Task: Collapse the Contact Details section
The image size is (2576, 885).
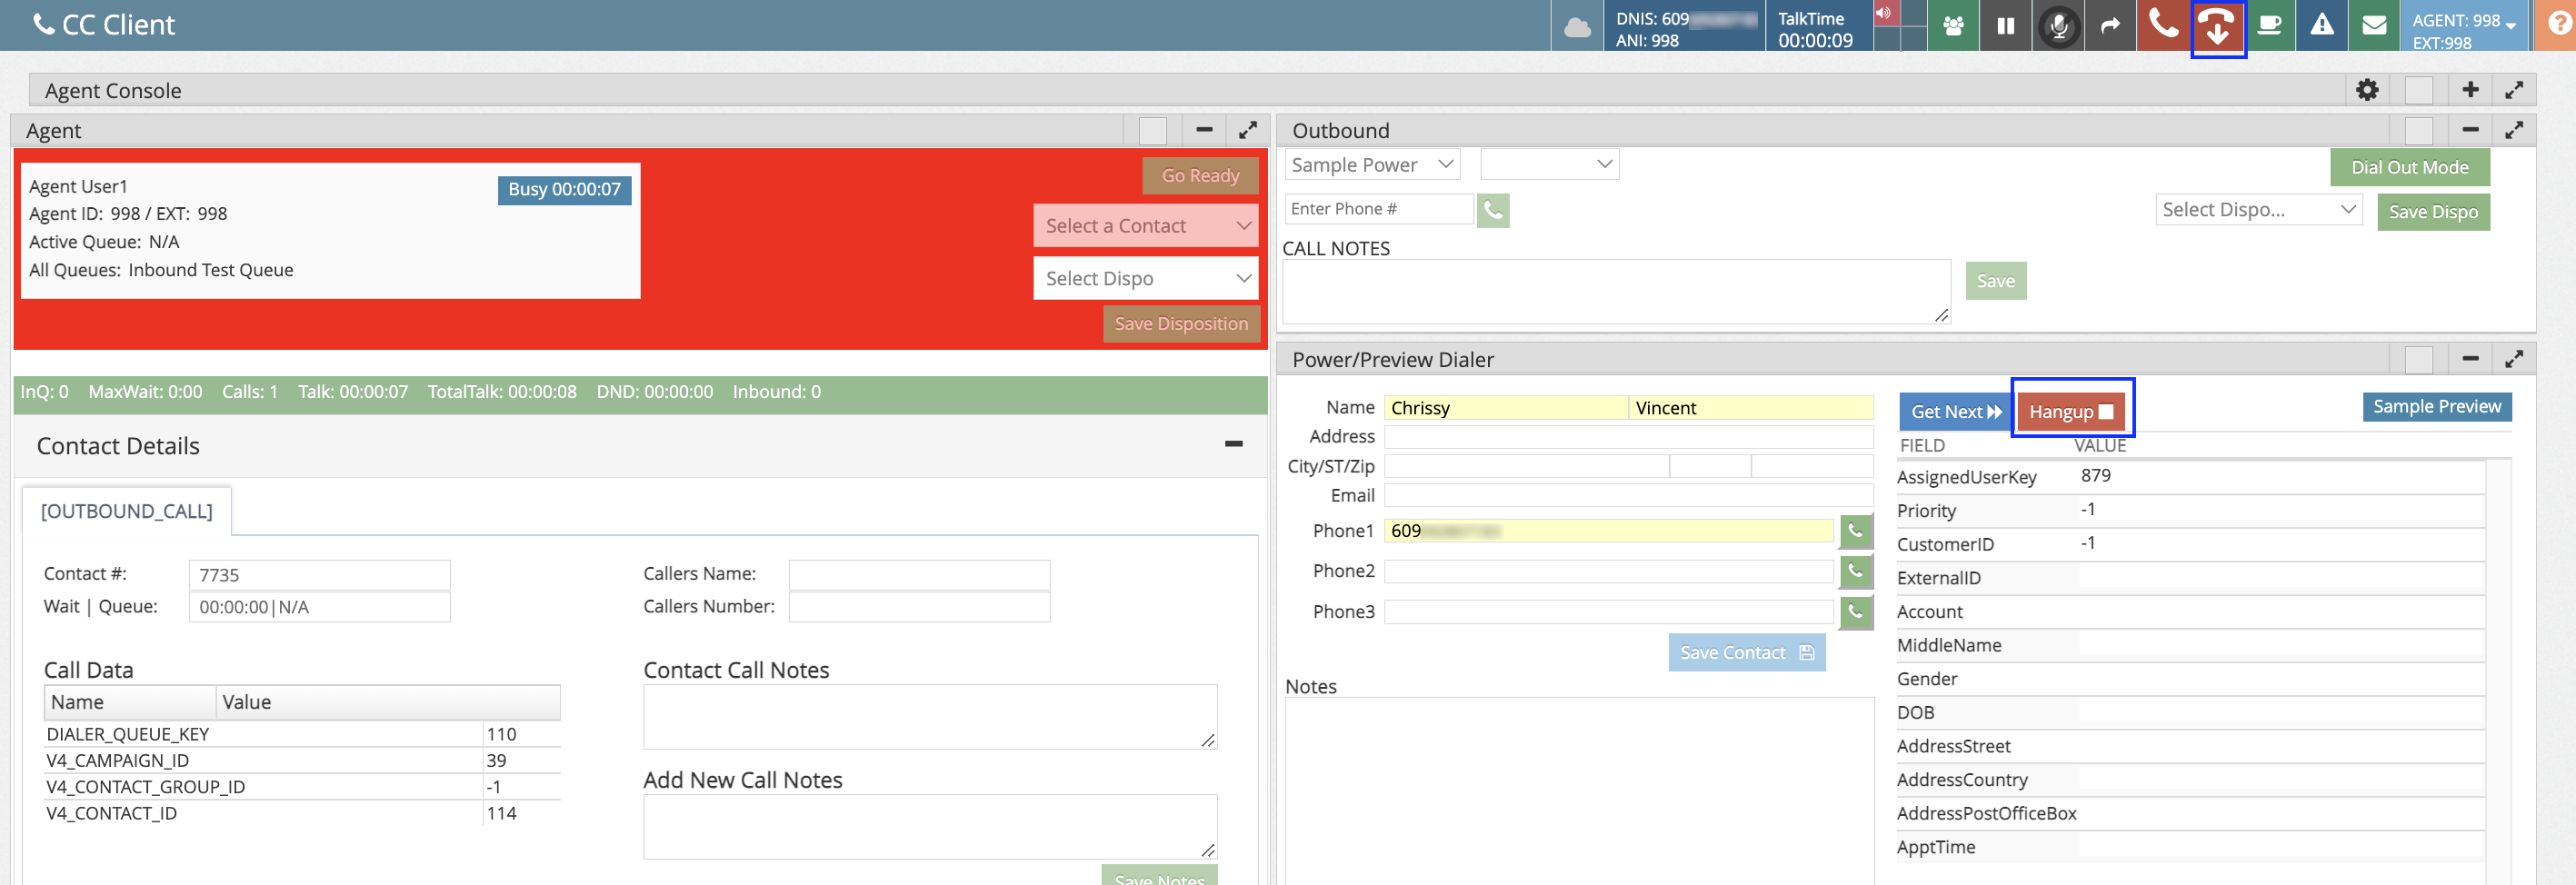Action: [x=1233, y=444]
